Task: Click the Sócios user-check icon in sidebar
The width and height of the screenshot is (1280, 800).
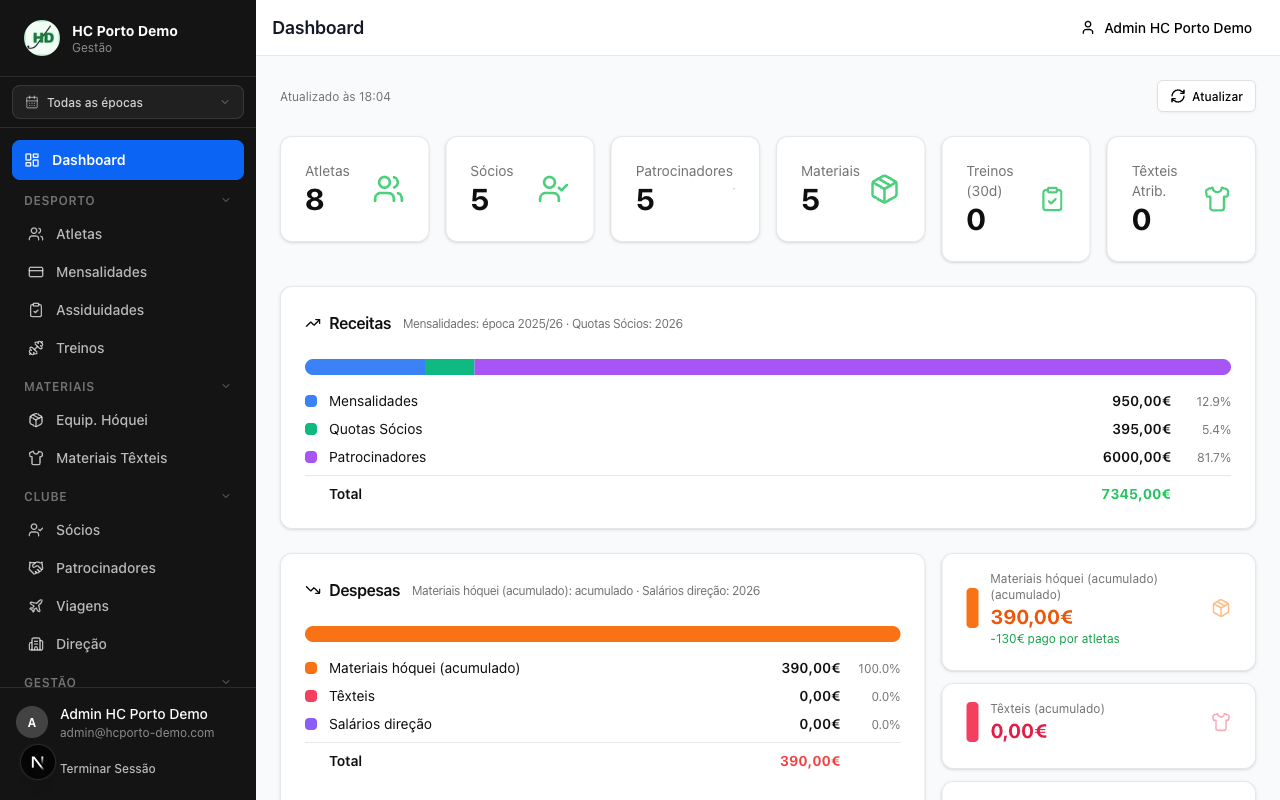Action: point(36,530)
